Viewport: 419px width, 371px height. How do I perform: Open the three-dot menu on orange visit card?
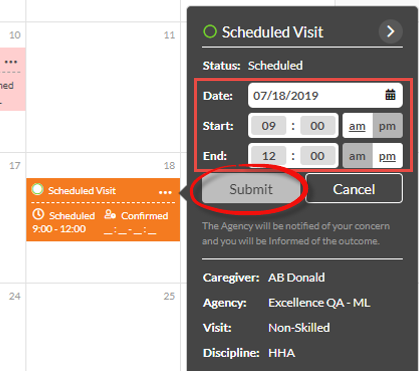165,192
